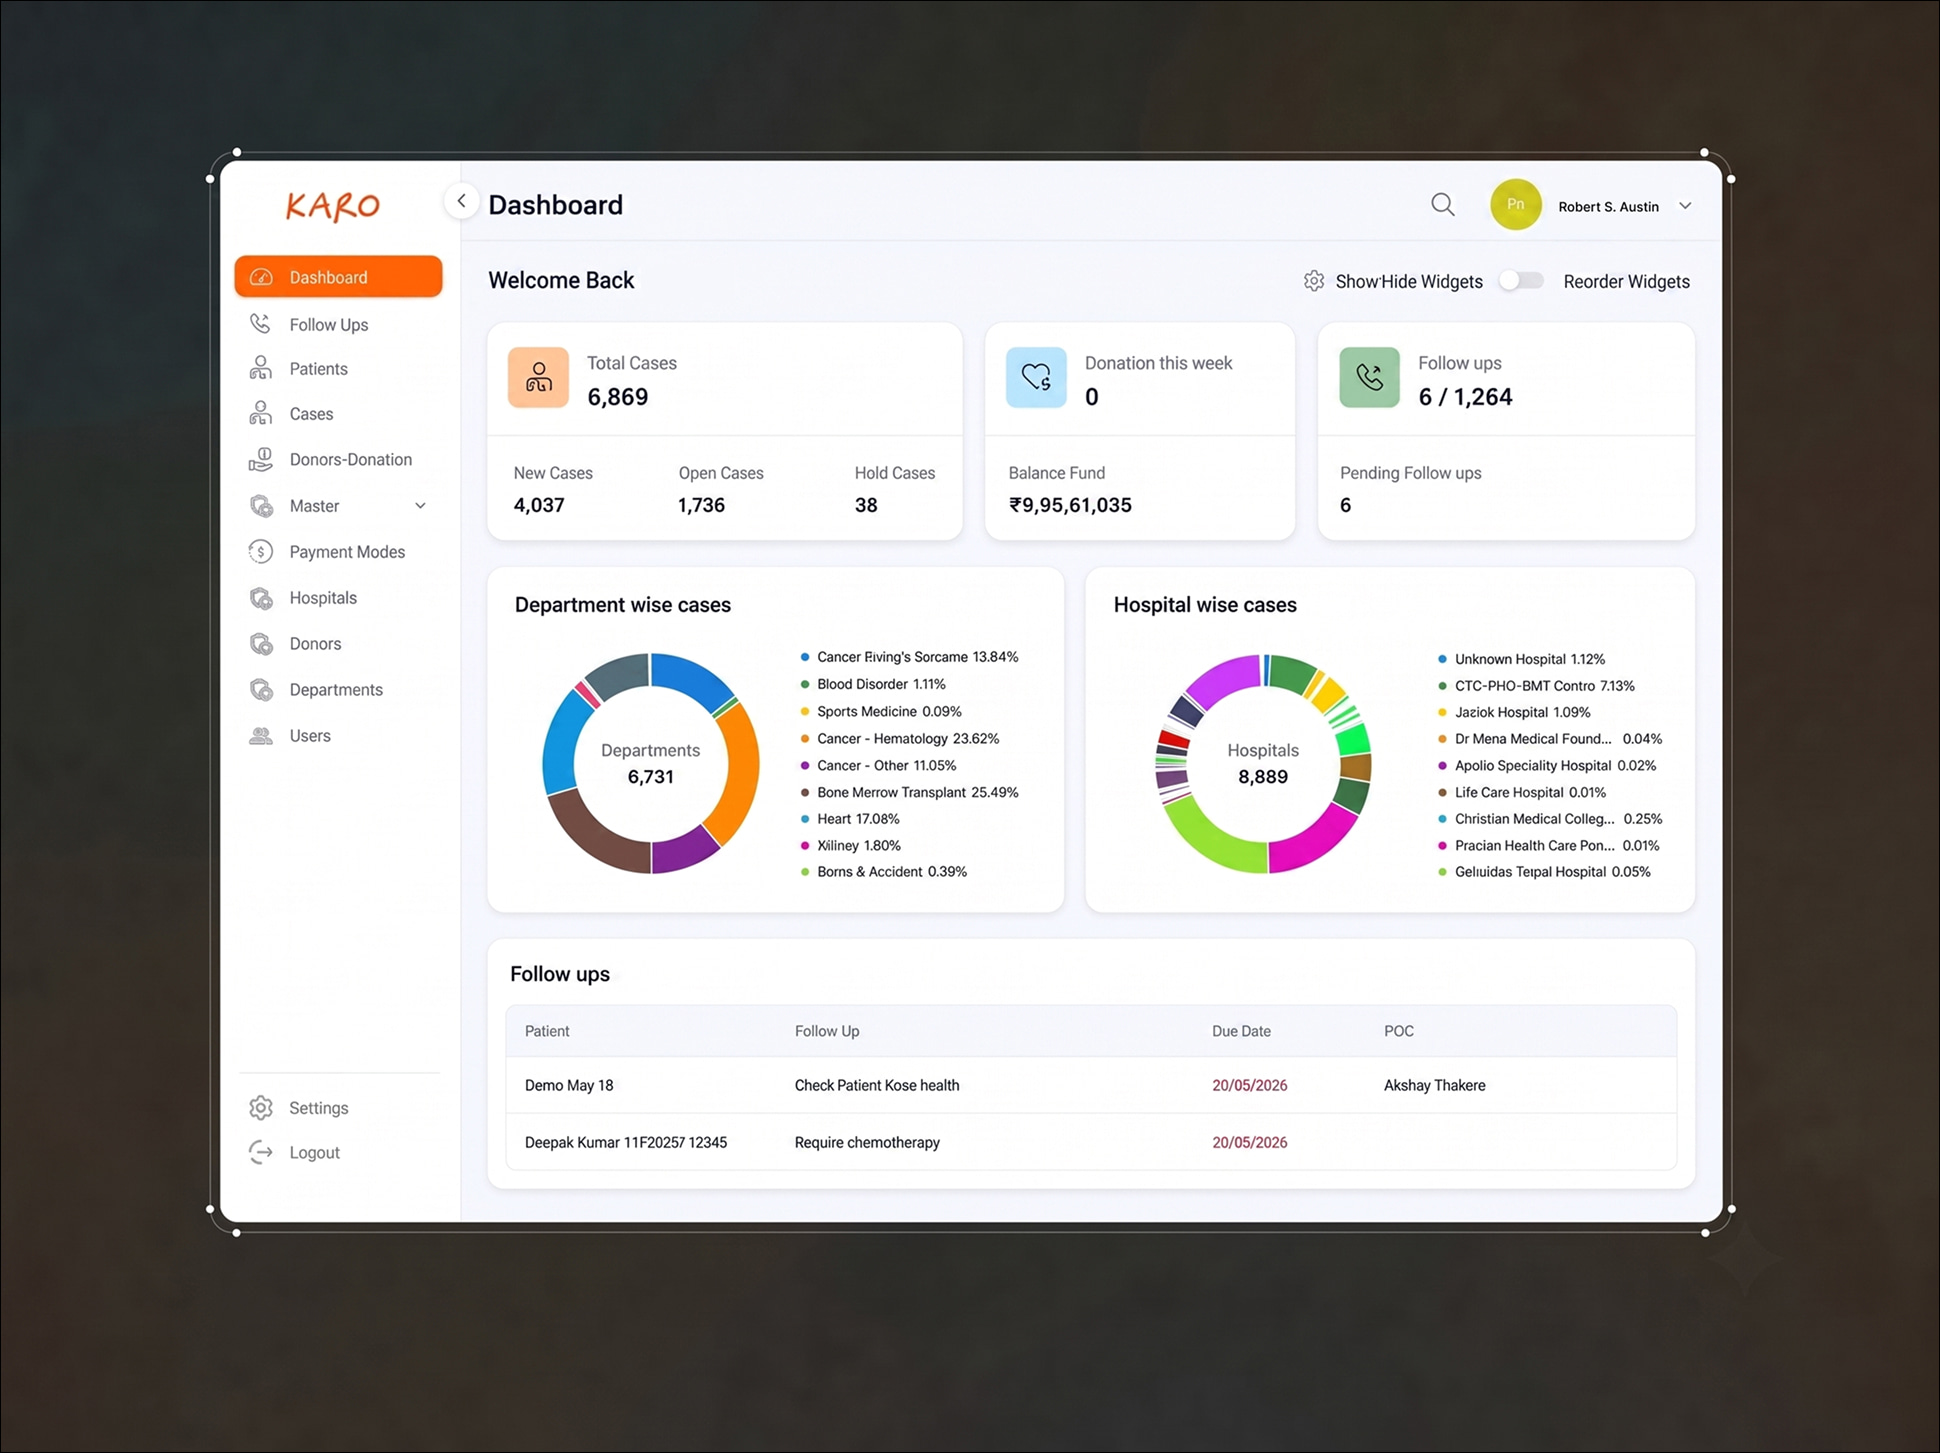Toggle the Reorder Widgets switch

[1521, 281]
